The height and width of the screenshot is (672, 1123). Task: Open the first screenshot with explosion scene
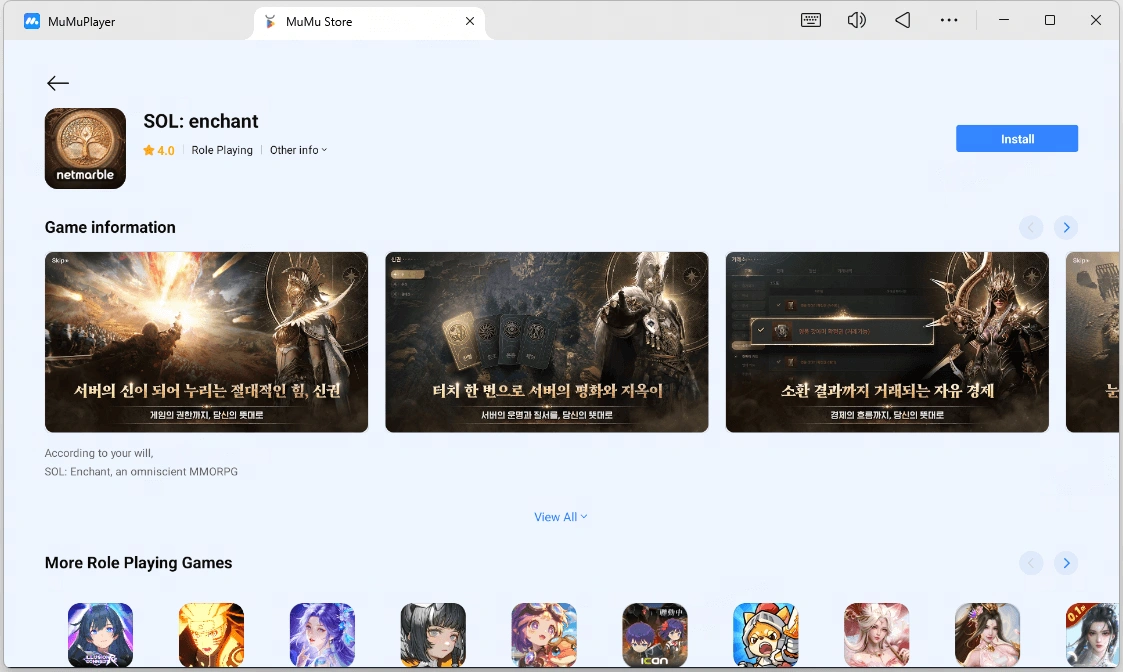(x=206, y=342)
